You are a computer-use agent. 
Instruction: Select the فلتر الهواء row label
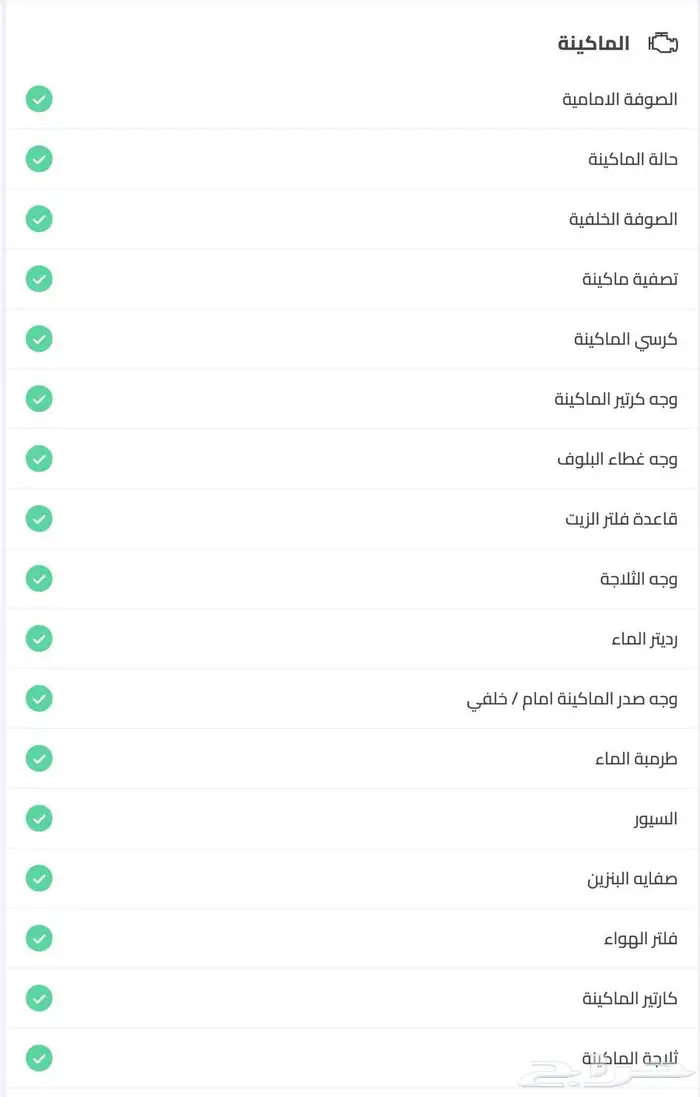click(x=641, y=939)
